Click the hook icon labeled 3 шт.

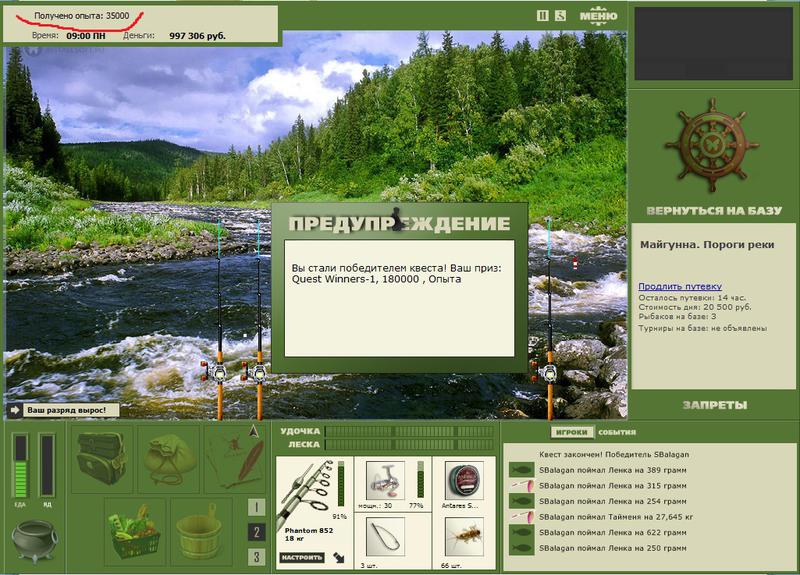point(385,537)
